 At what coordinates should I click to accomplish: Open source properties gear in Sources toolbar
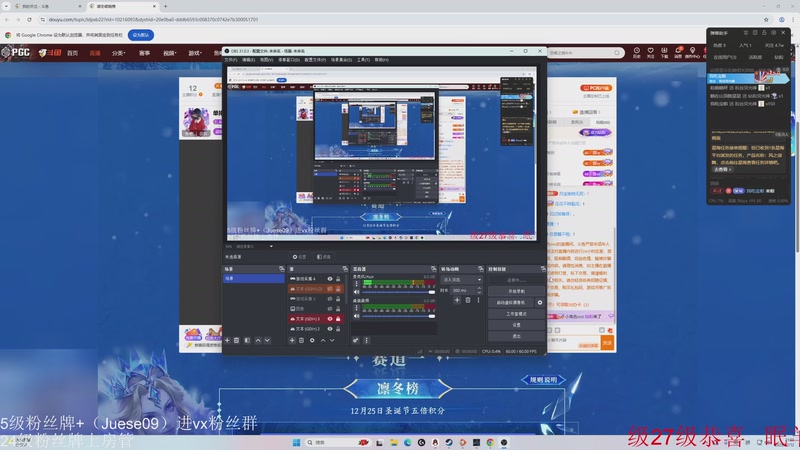312,340
